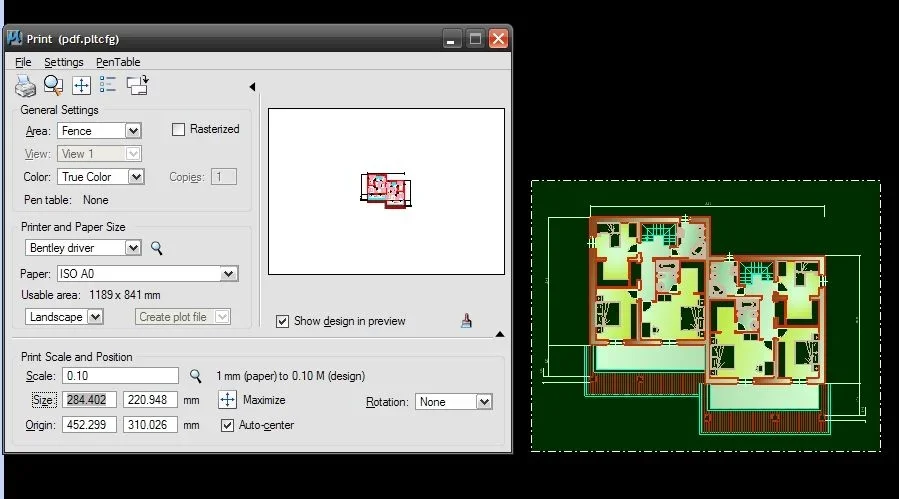Toggle the Rasterized checkbox
The height and width of the screenshot is (499, 899).
point(178,129)
